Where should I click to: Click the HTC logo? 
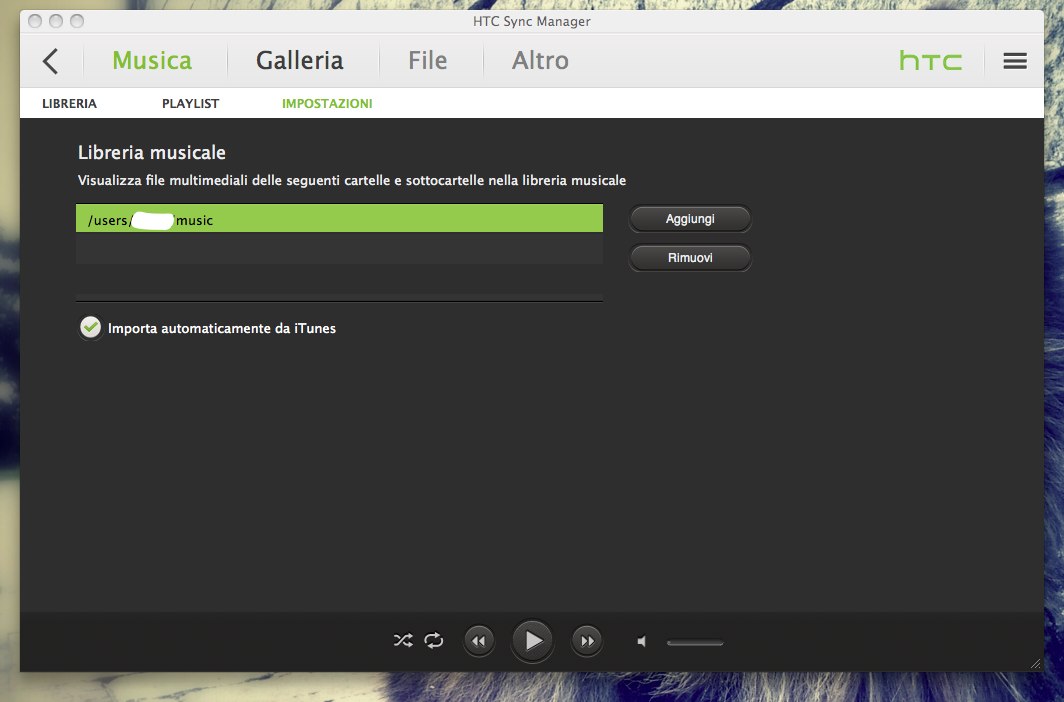(x=930, y=61)
